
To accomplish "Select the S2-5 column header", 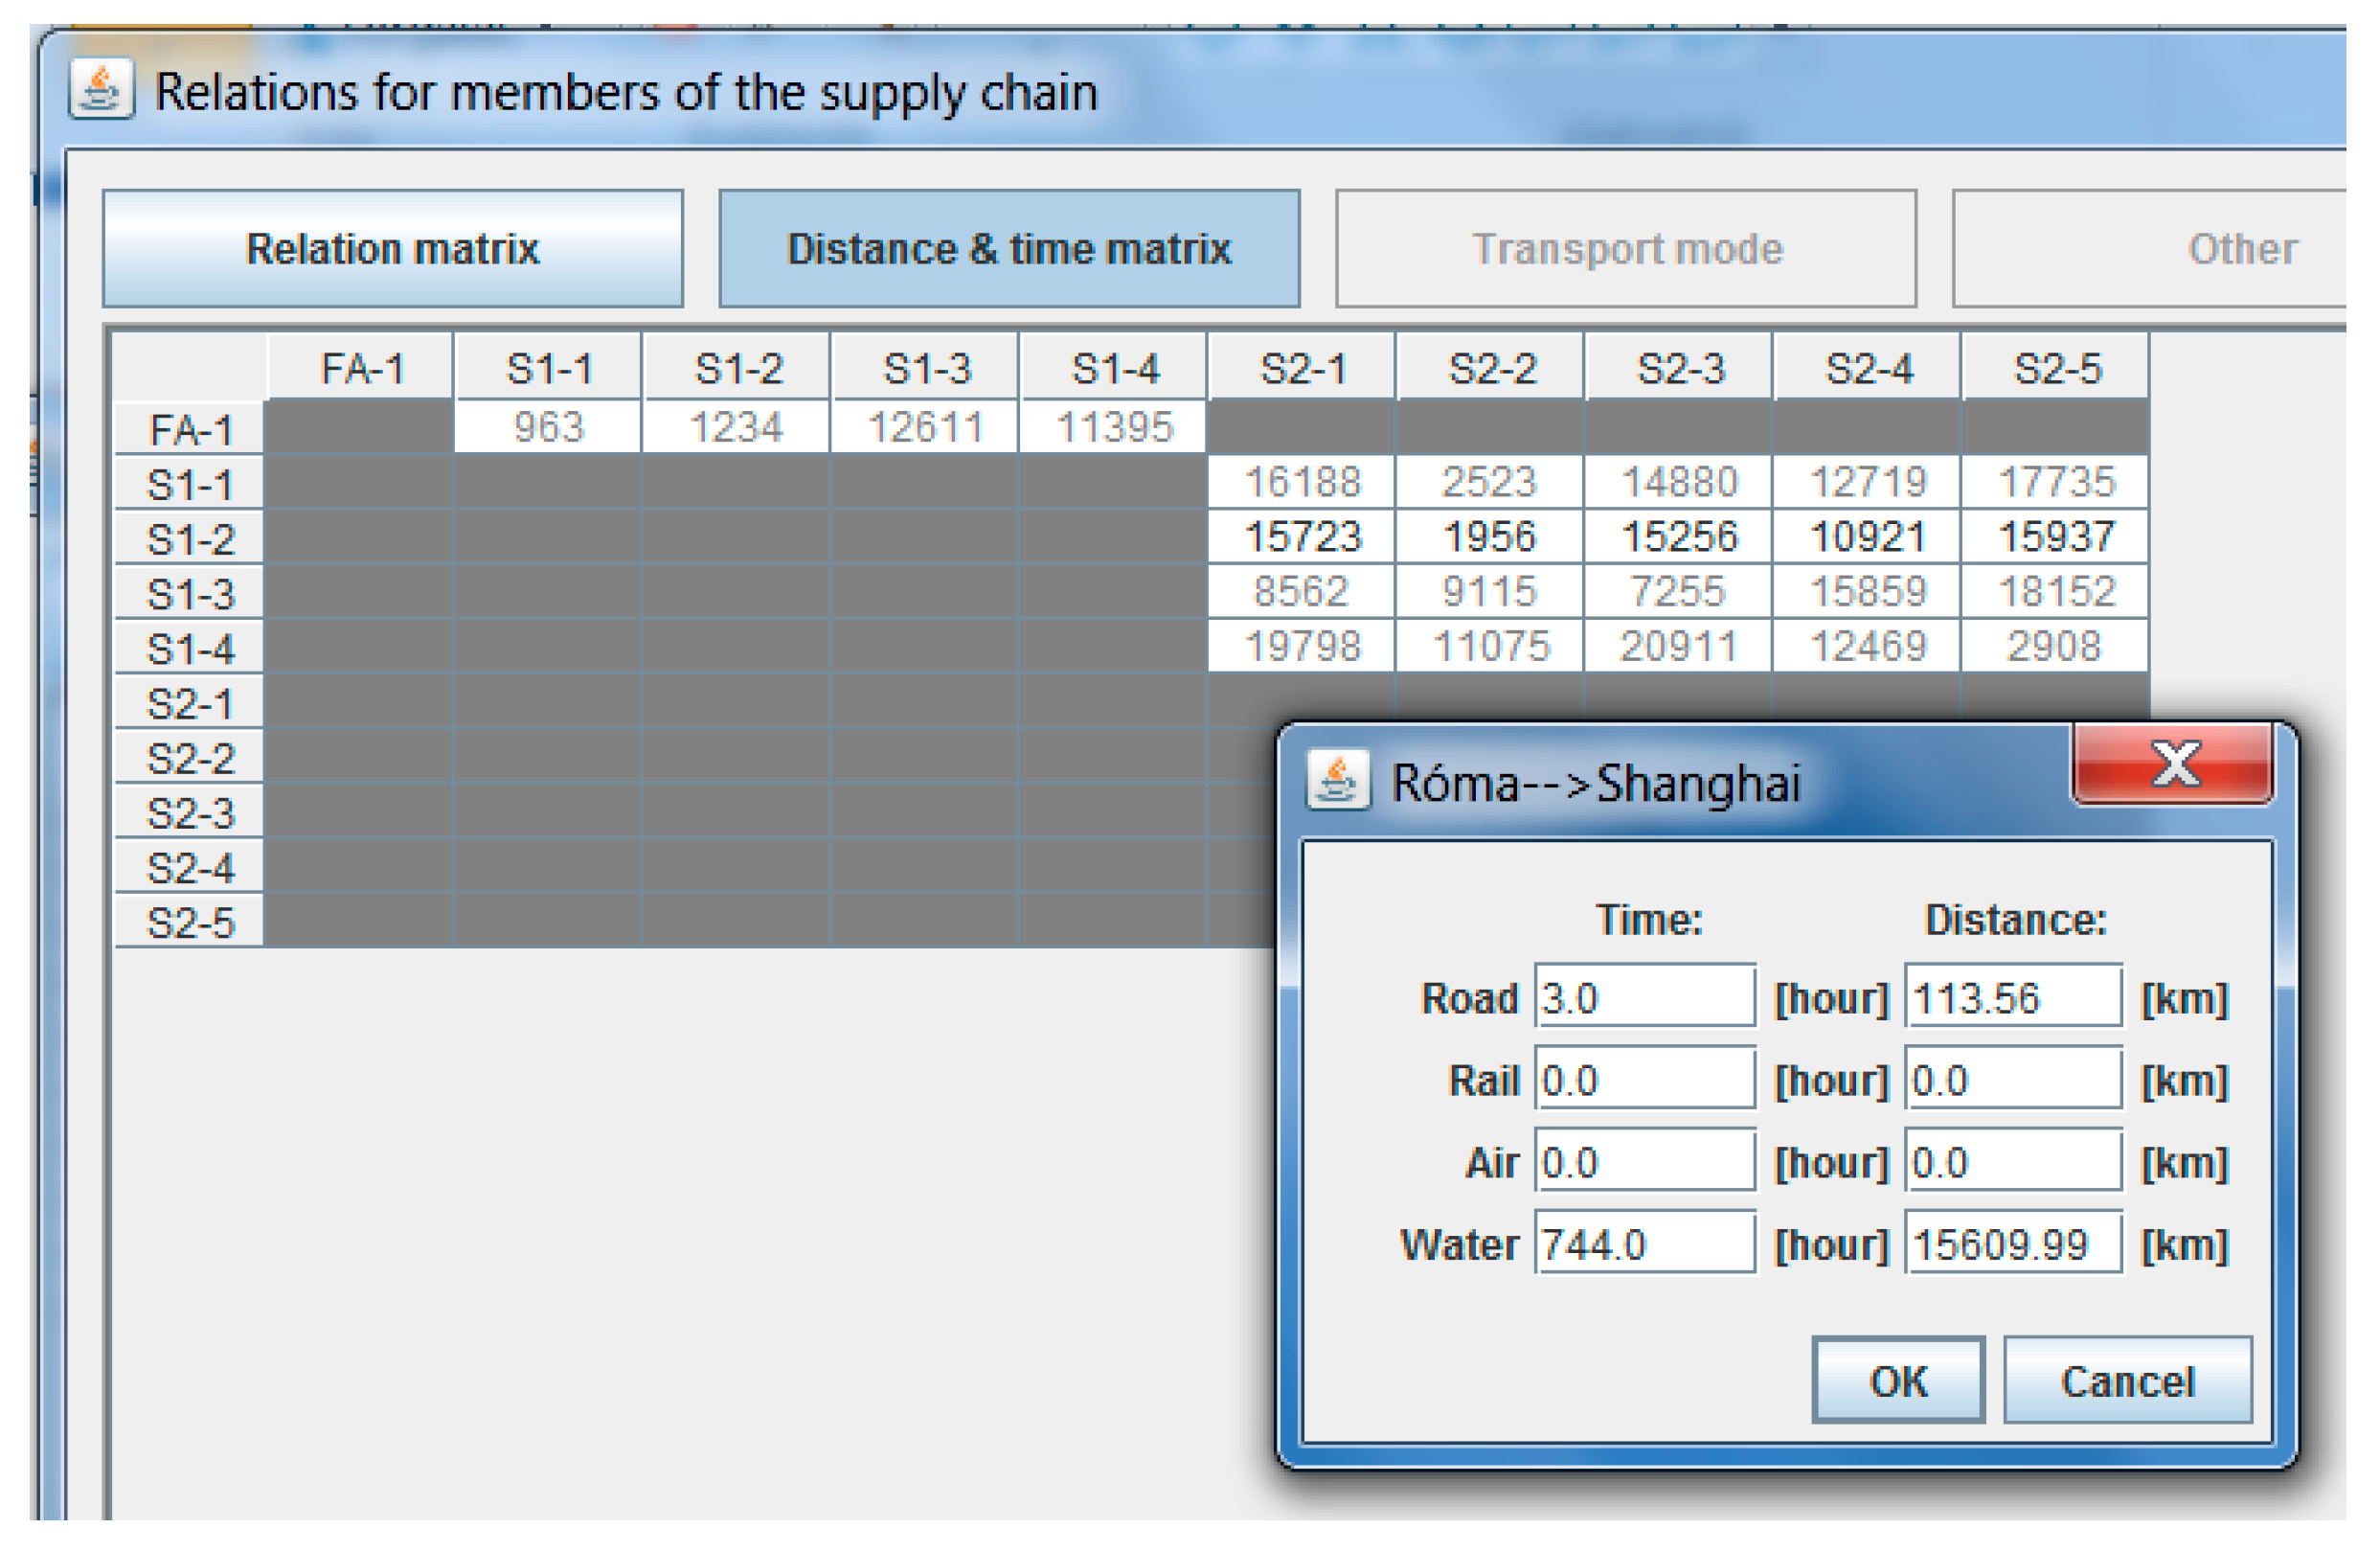I will coord(2056,369).
